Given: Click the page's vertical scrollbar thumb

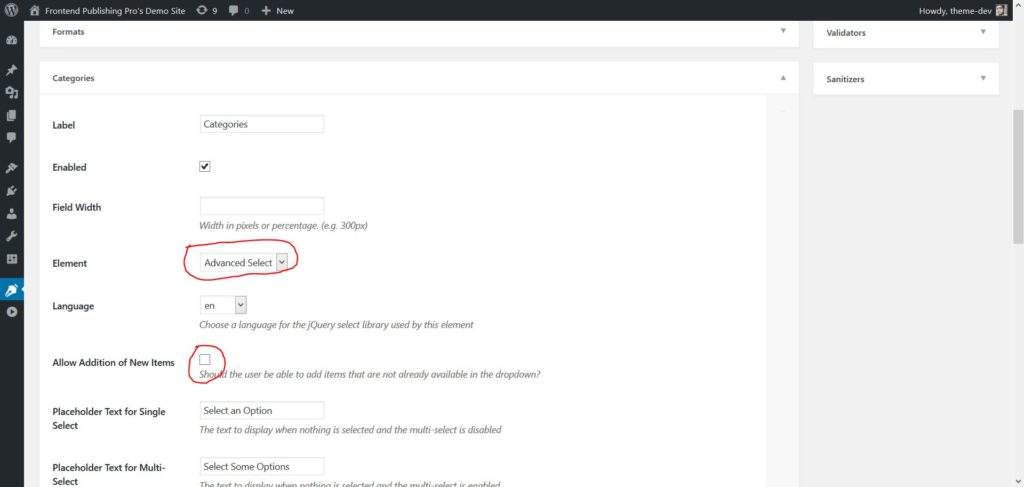Looking at the screenshot, I should coord(1018,176).
